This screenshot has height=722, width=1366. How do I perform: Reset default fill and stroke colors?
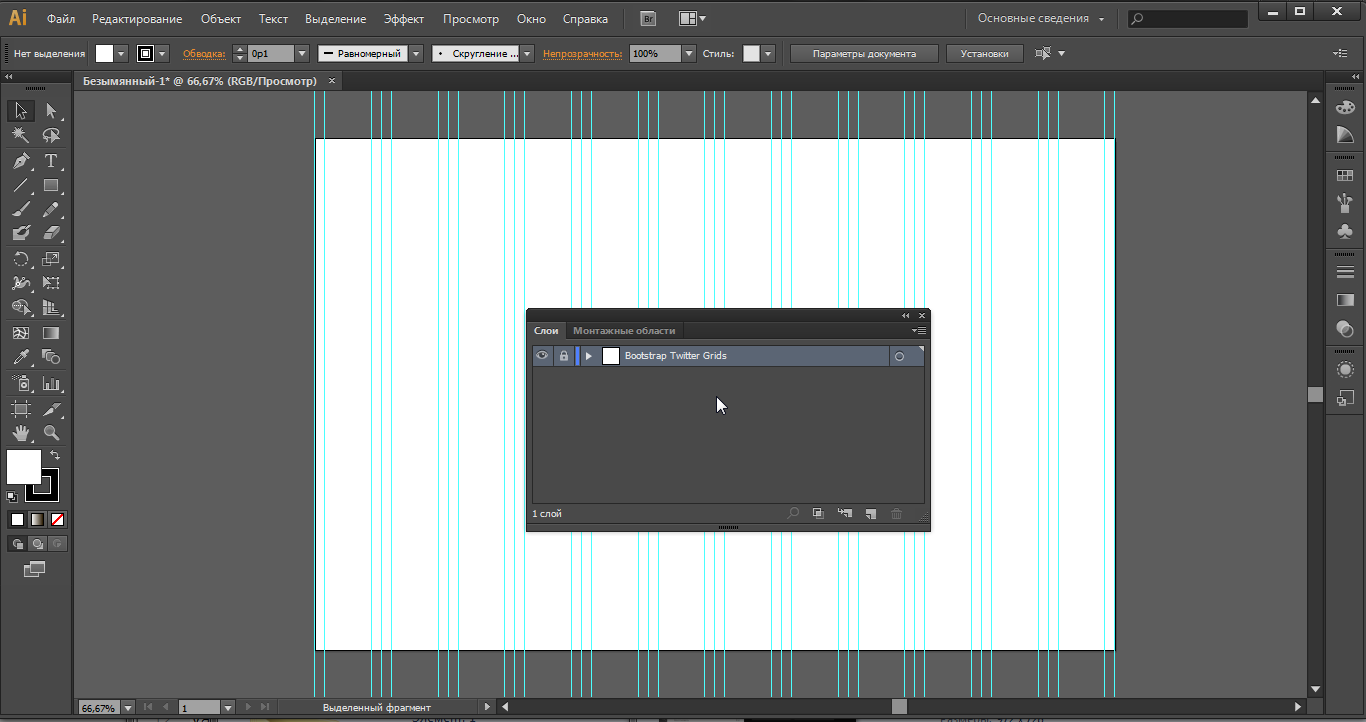[12, 496]
